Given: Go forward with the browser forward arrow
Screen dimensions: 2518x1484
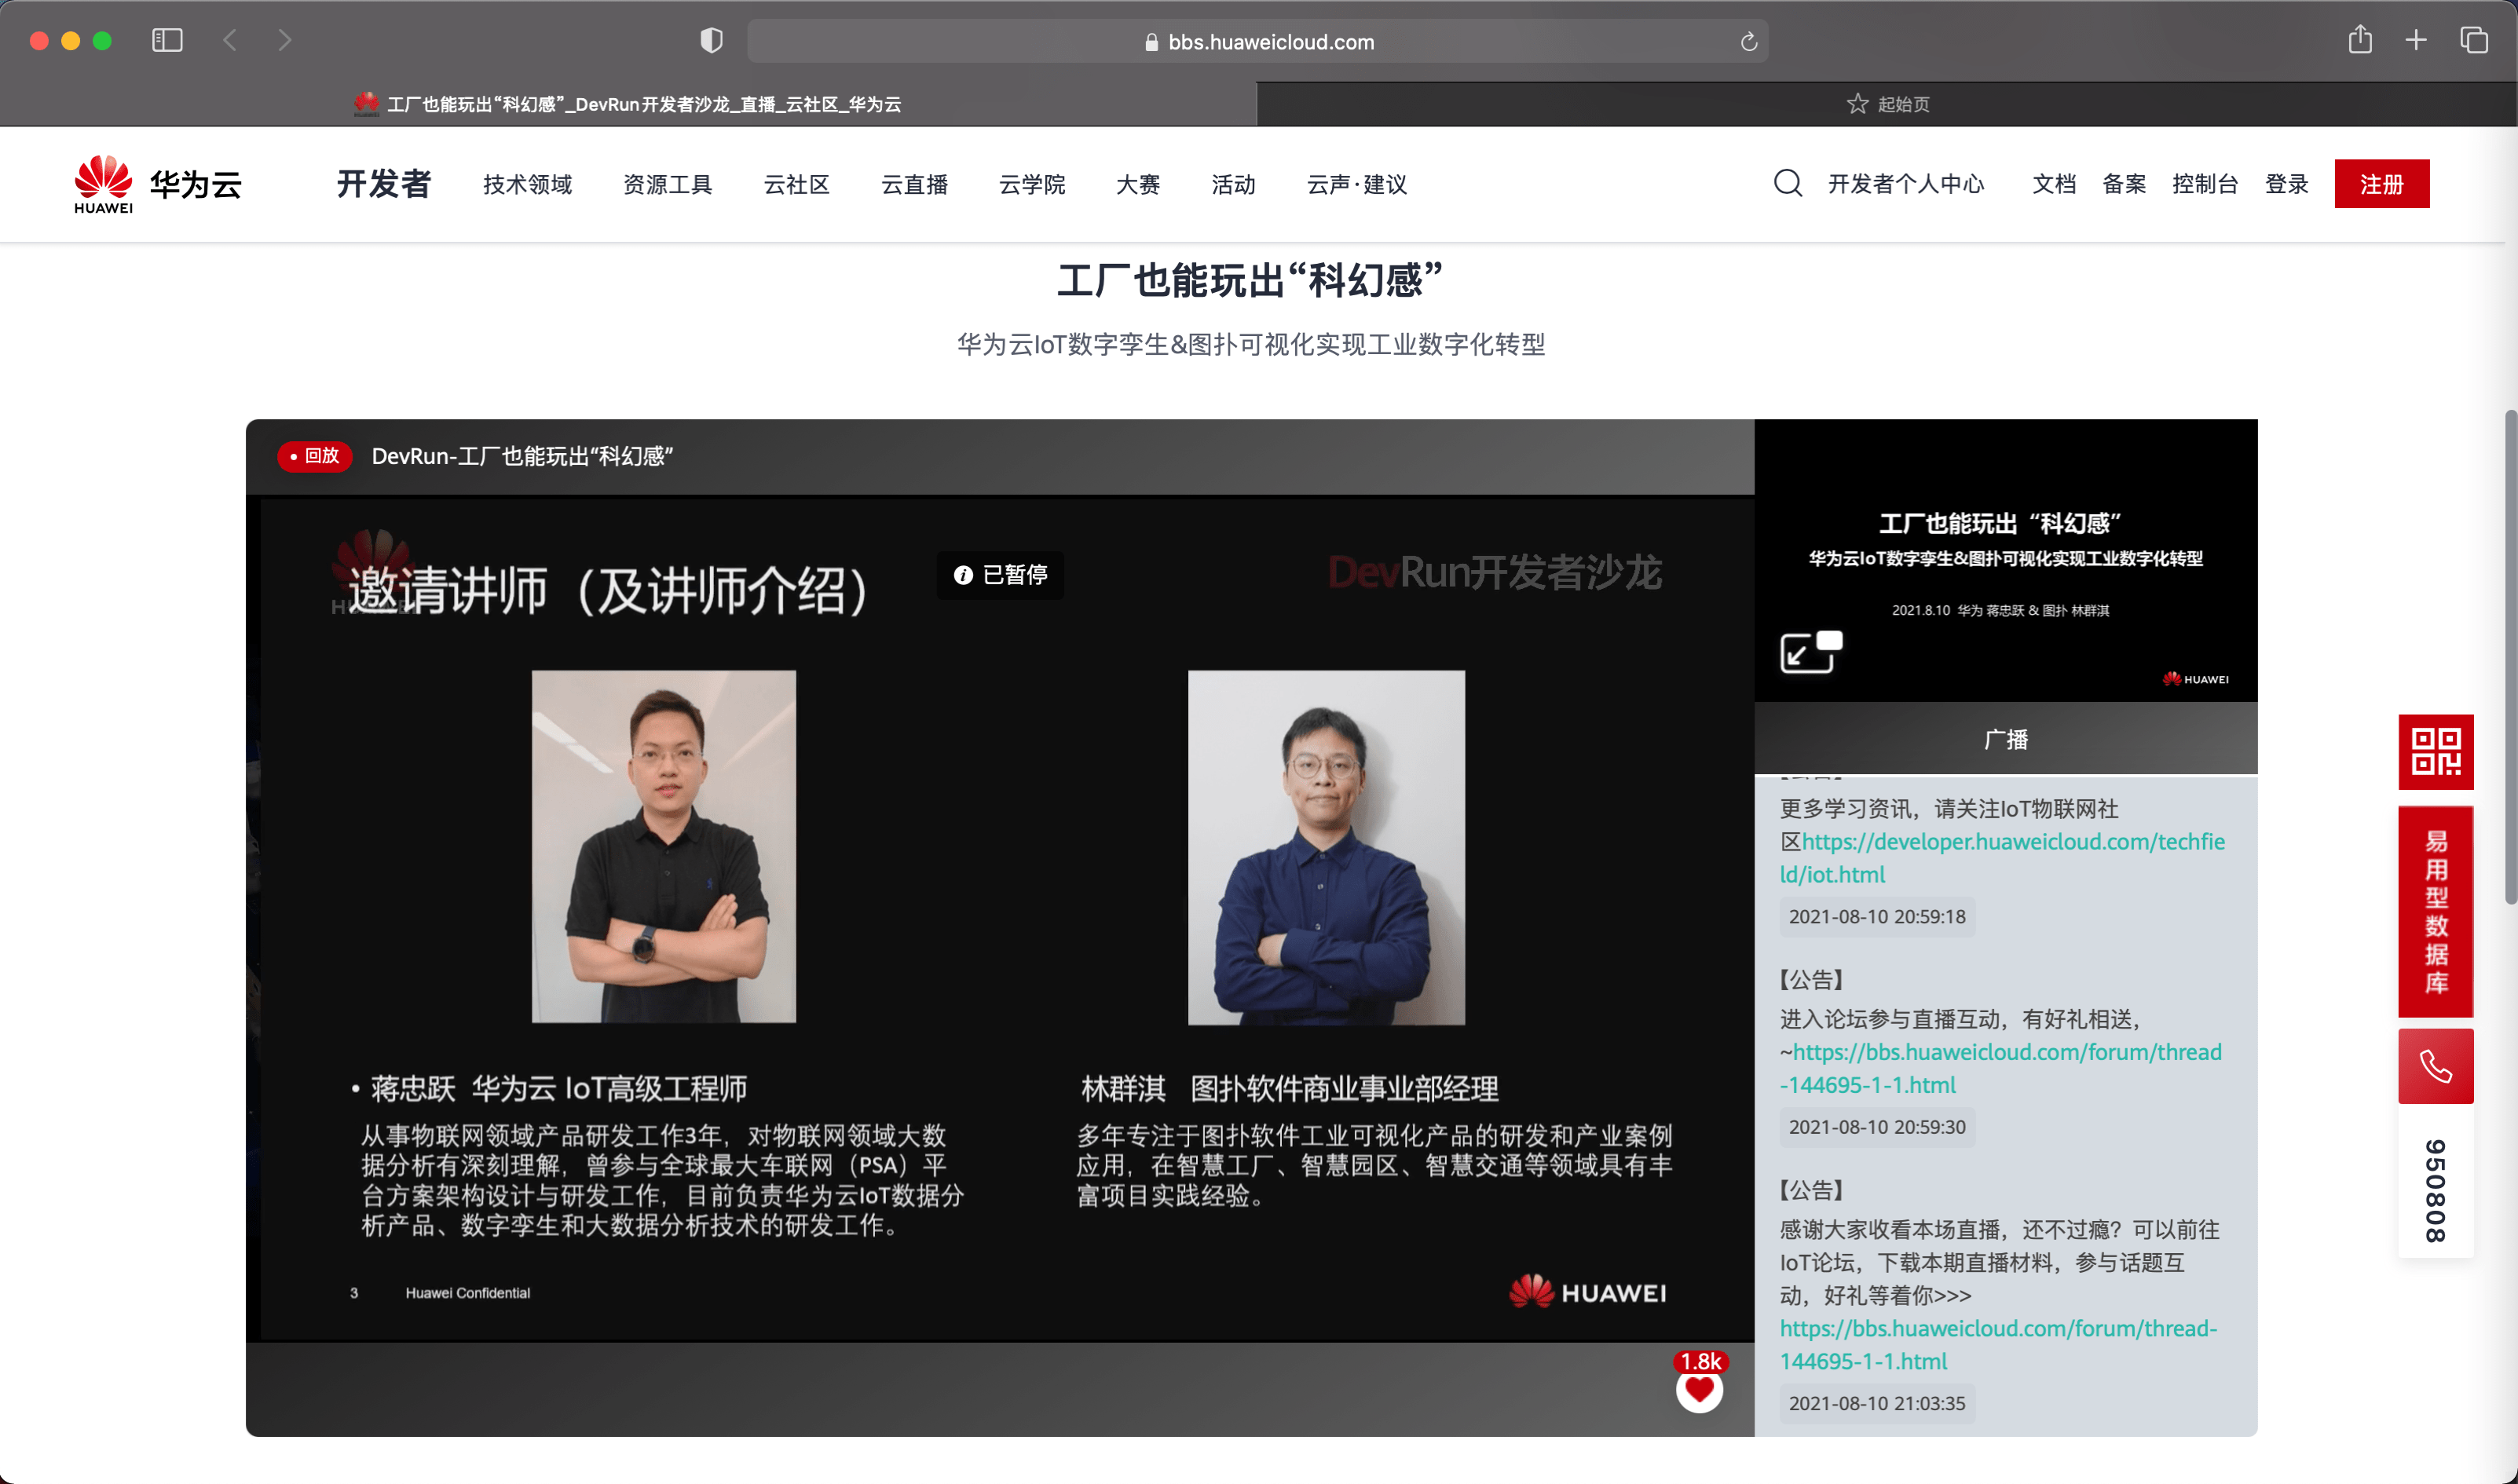Looking at the screenshot, I should (285, 41).
